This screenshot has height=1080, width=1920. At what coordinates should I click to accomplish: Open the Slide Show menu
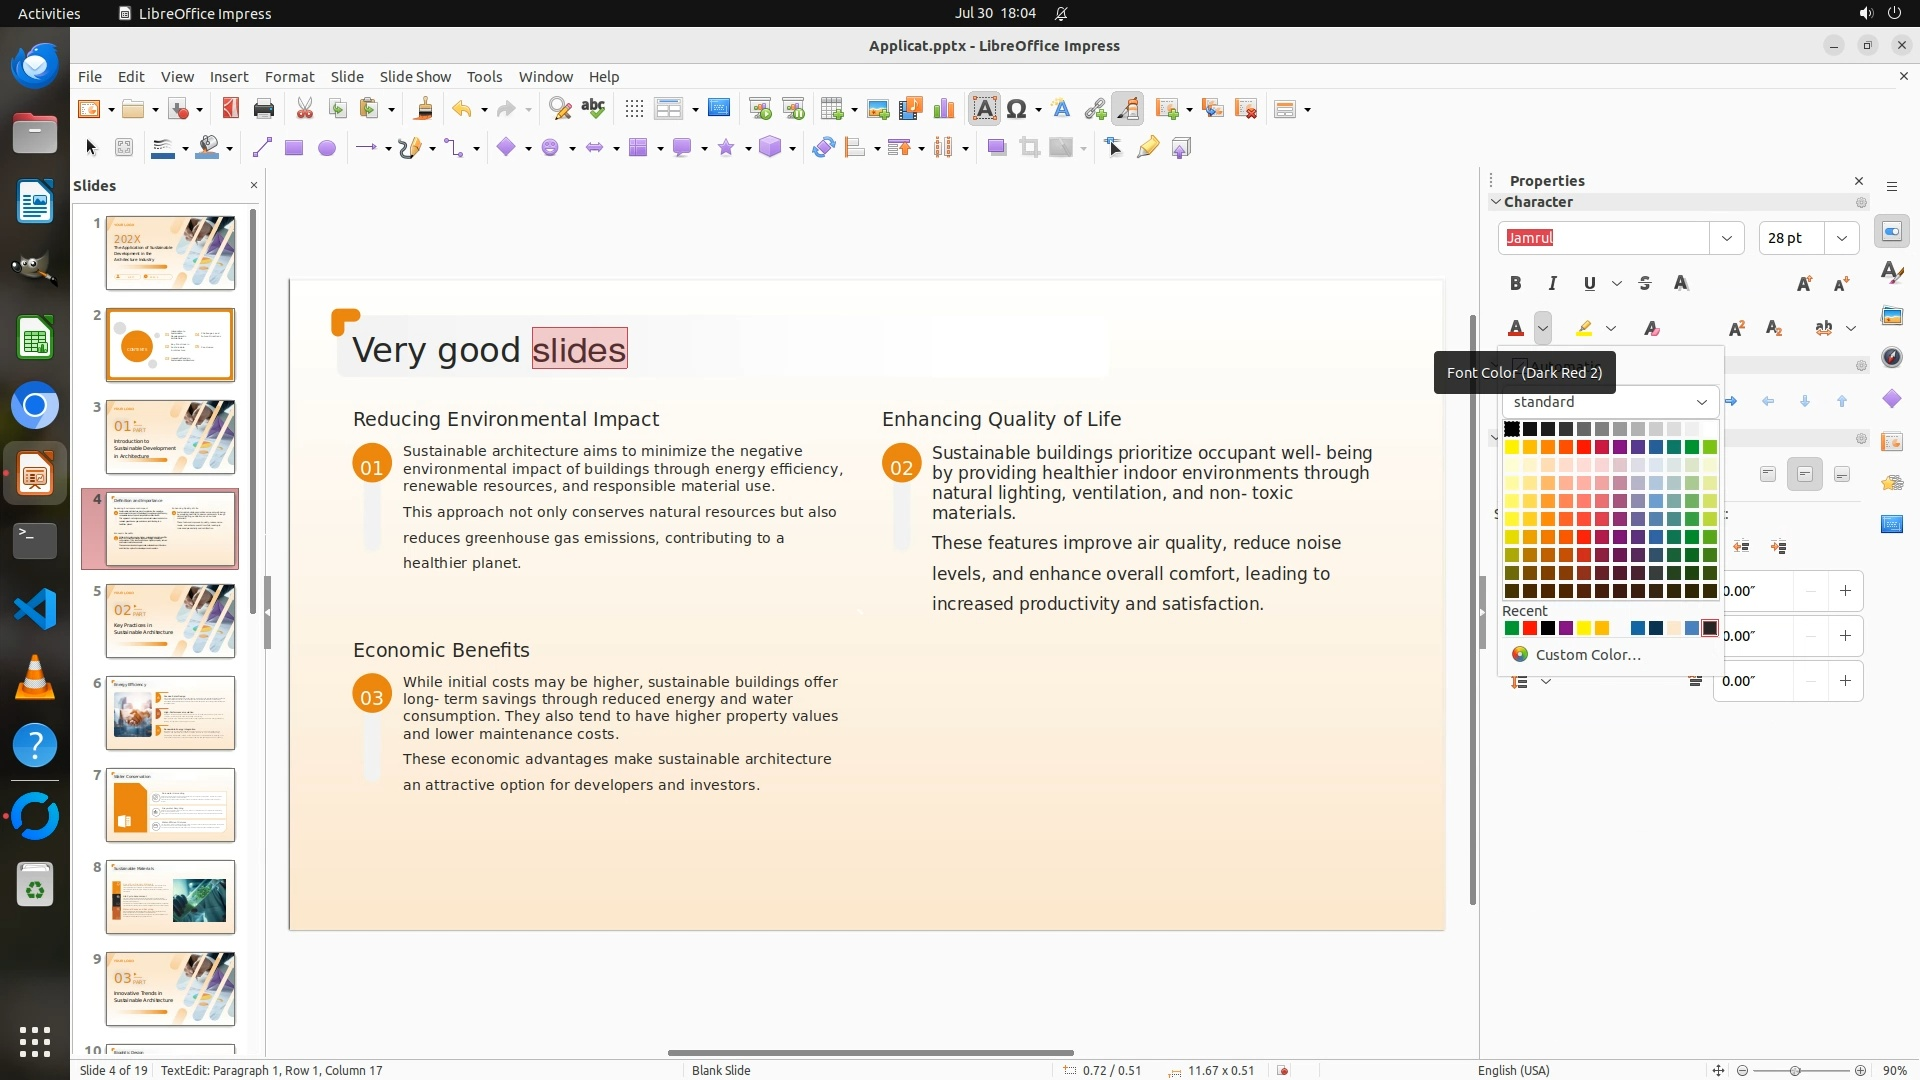point(414,77)
